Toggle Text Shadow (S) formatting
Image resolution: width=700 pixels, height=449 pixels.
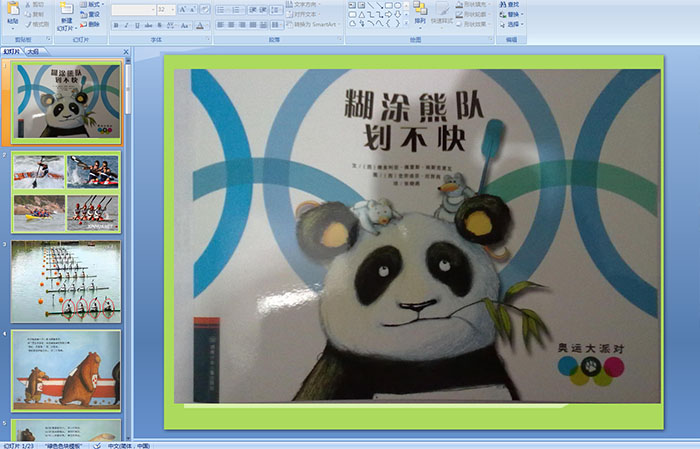point(159,25)
